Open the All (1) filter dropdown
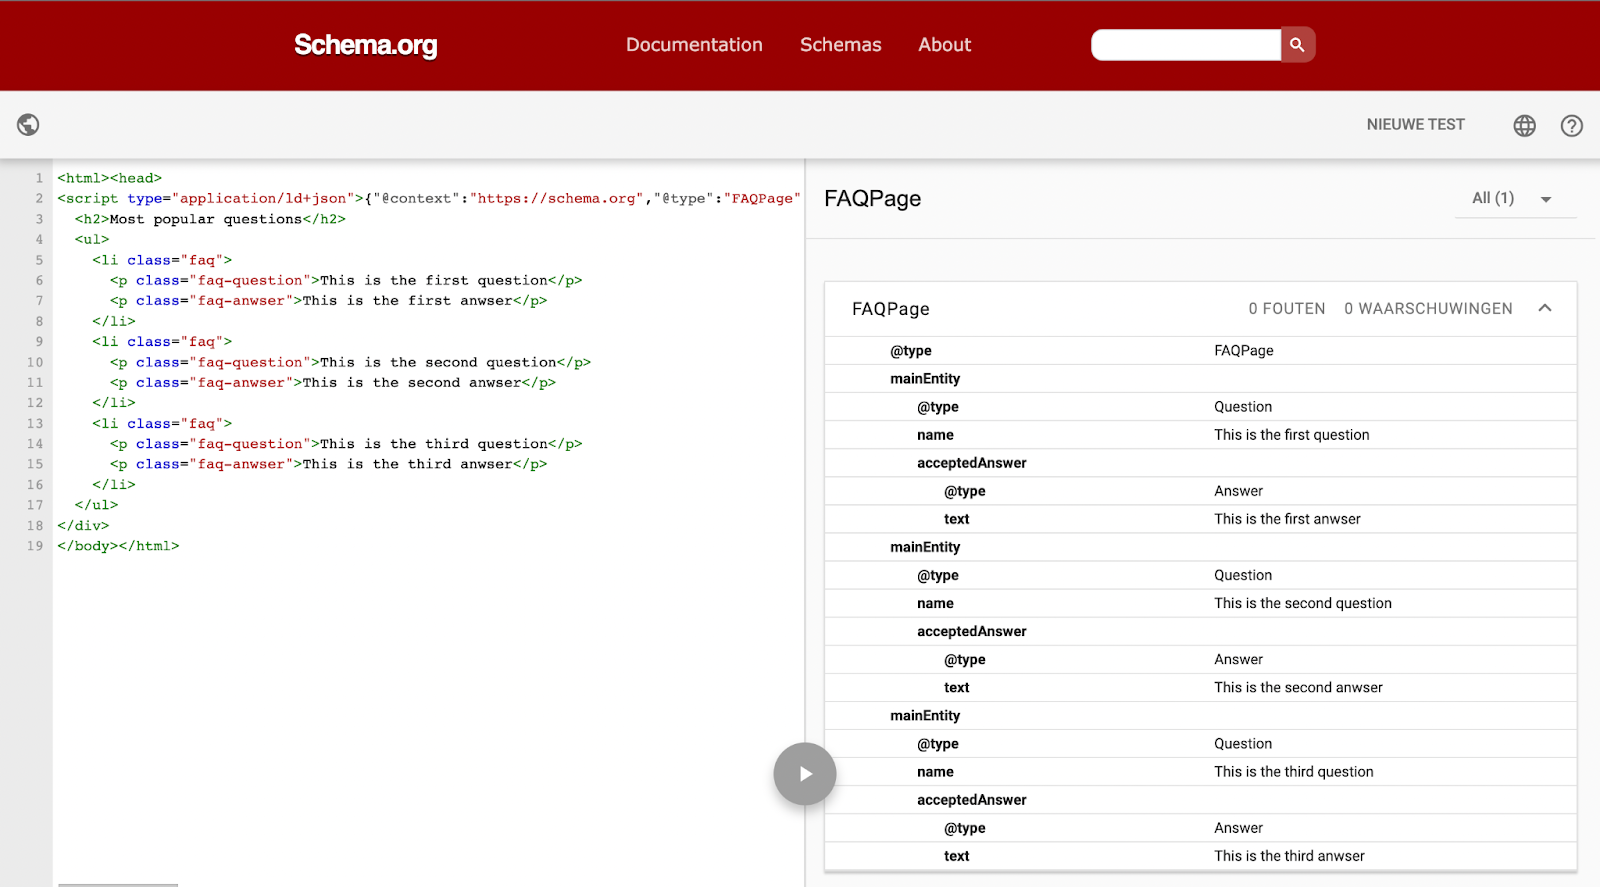This screenshot has width=1600, height=887. point(1512,199)
